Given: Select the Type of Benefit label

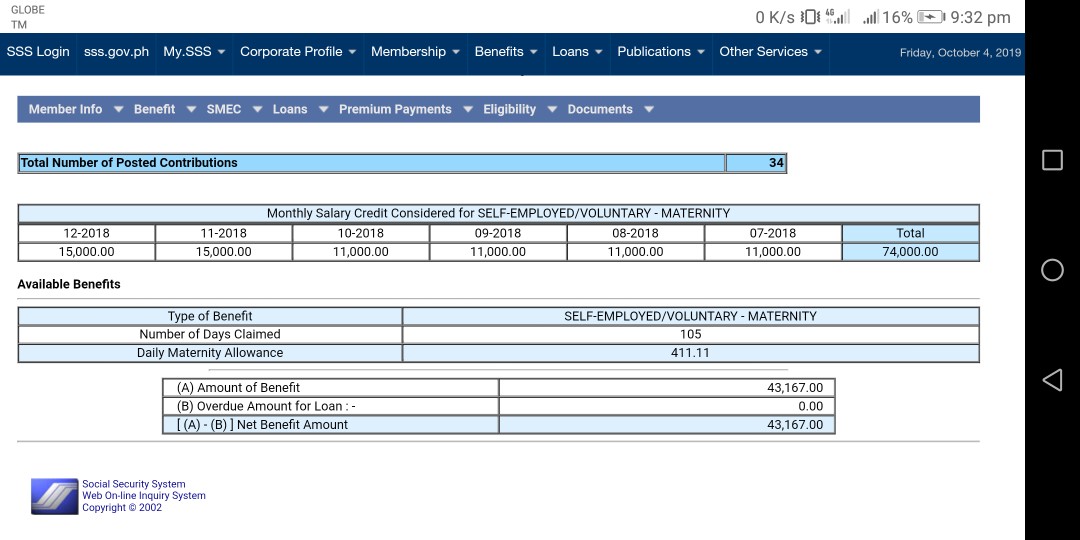Looking at the screenshot, I should [x=210, y=316].
